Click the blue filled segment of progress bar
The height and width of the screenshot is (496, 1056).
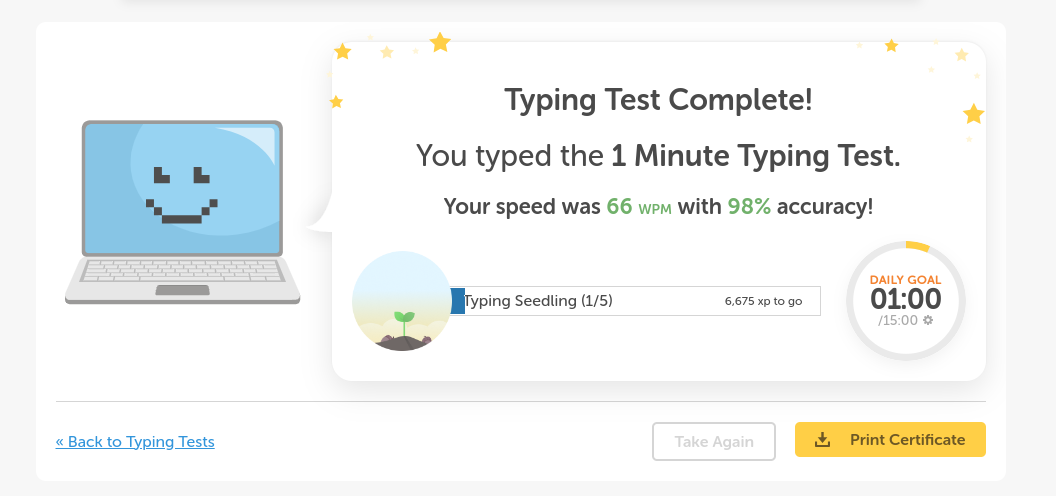[458, 301]
